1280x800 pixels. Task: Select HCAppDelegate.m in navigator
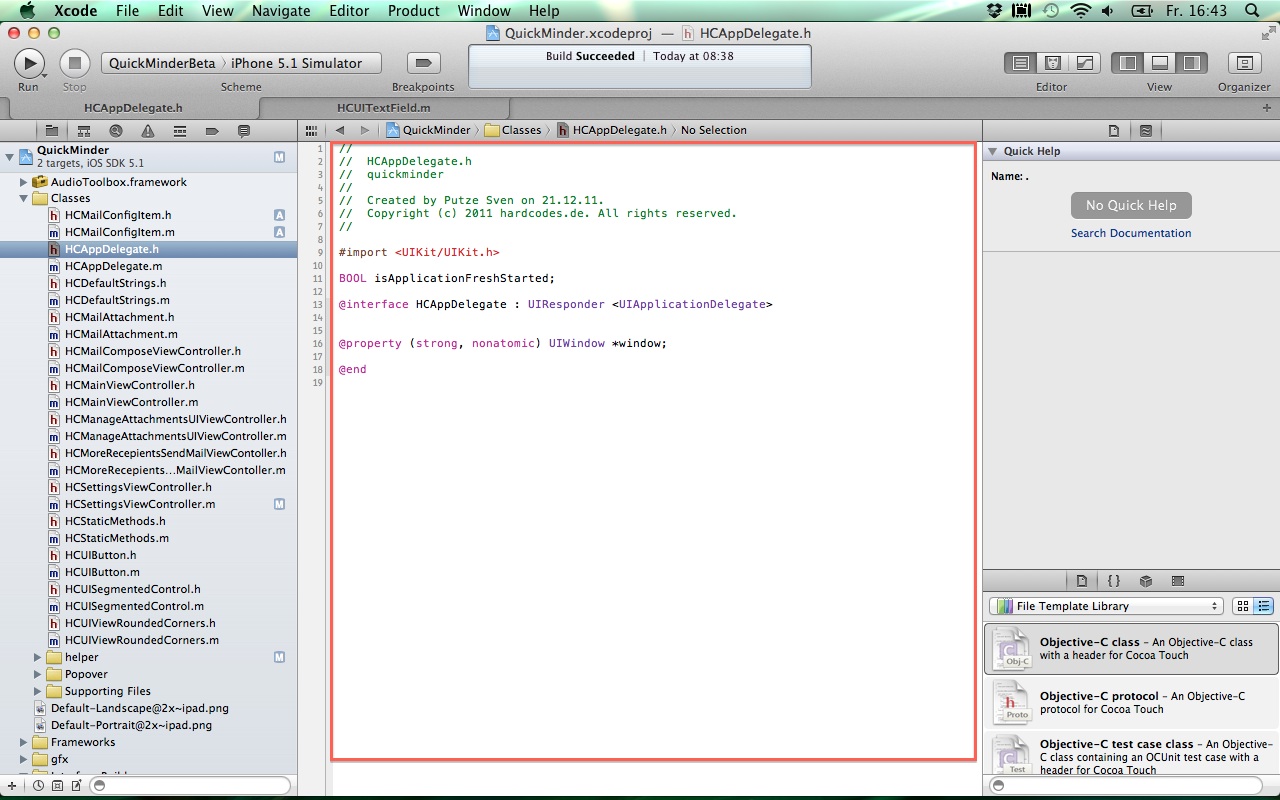[x=113, y=266]
